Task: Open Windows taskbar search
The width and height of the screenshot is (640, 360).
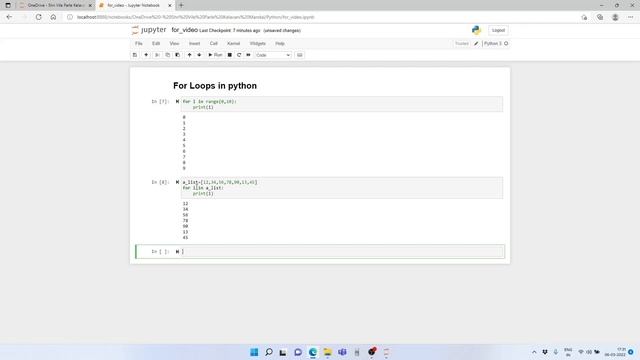Action: point(269,352)
